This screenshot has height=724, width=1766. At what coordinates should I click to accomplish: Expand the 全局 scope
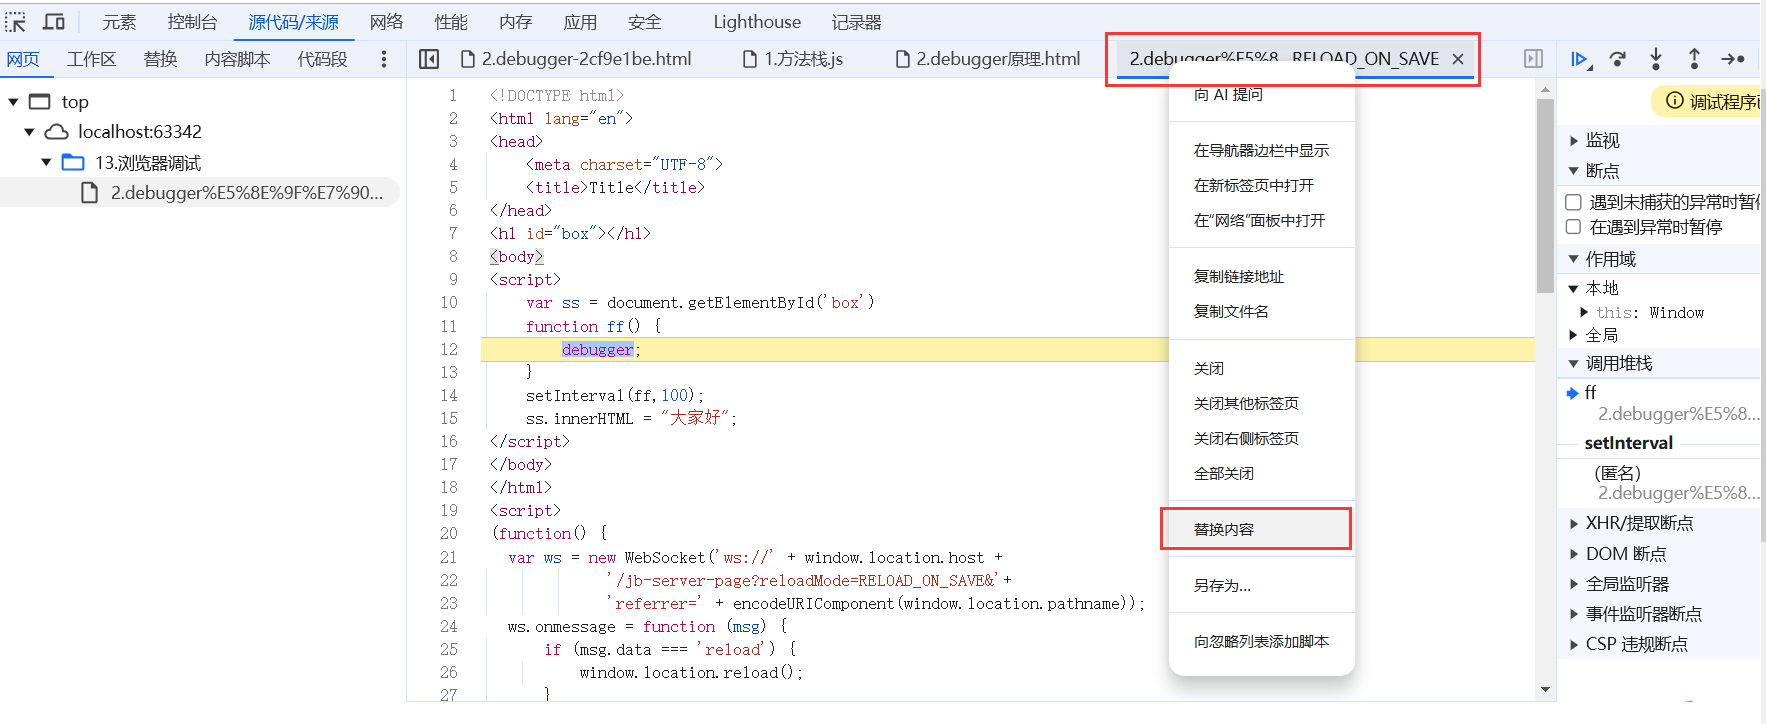point(1574,335)
